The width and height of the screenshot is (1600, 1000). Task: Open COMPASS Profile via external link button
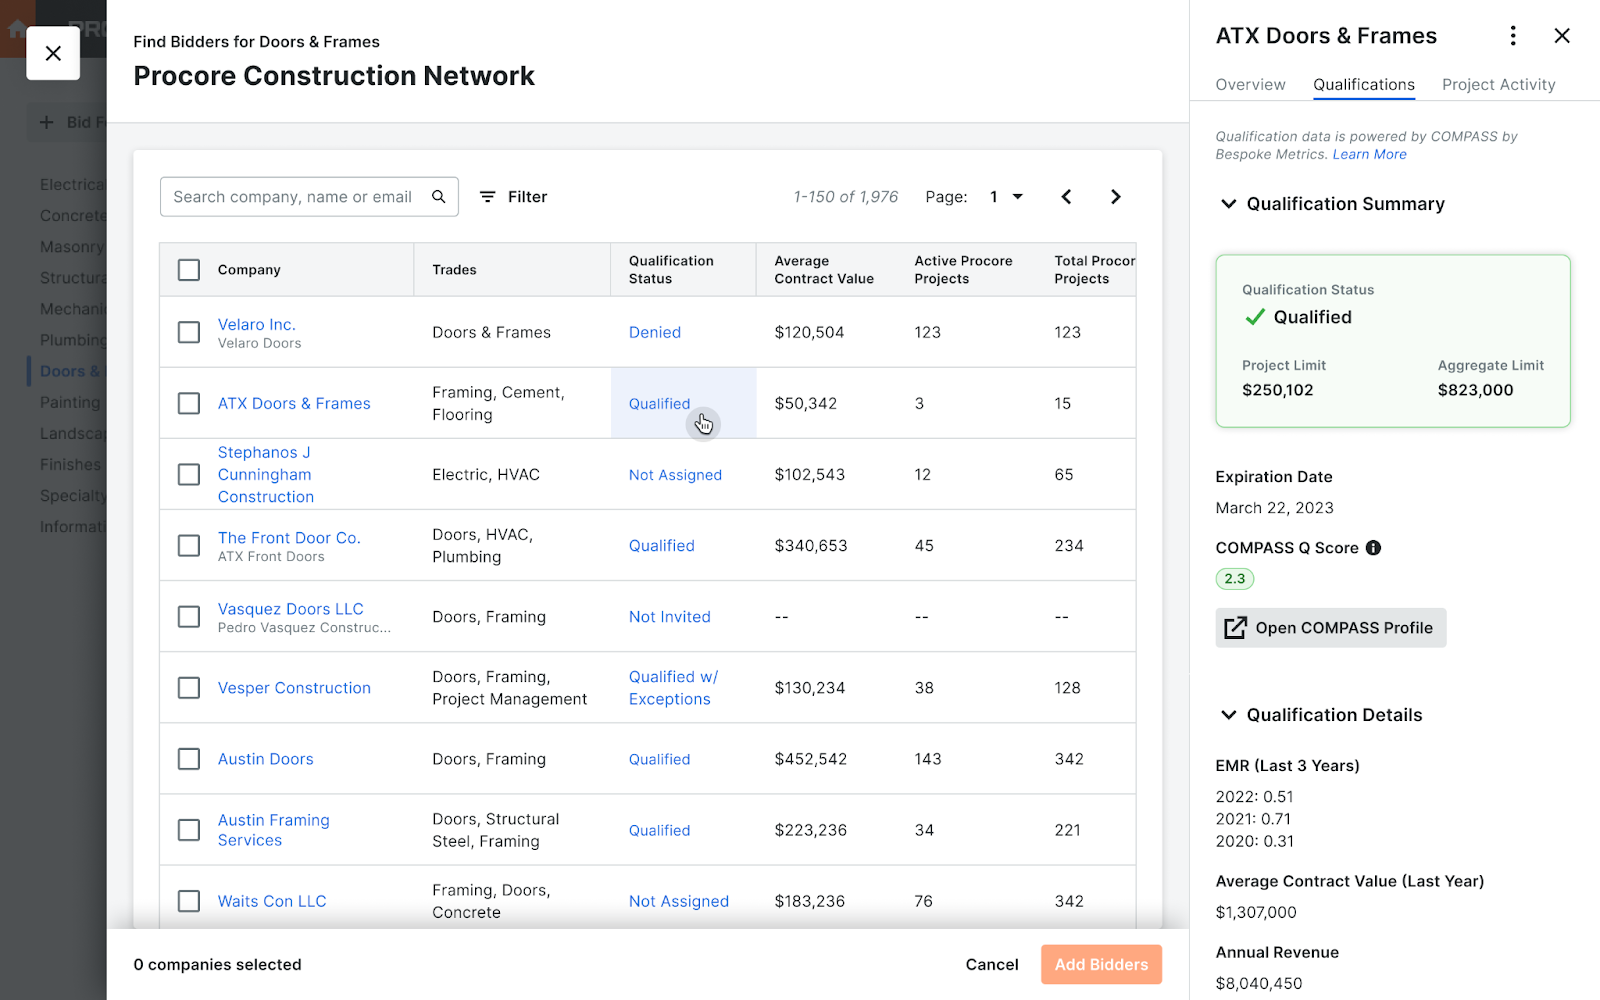click(x=1330, y=627)
